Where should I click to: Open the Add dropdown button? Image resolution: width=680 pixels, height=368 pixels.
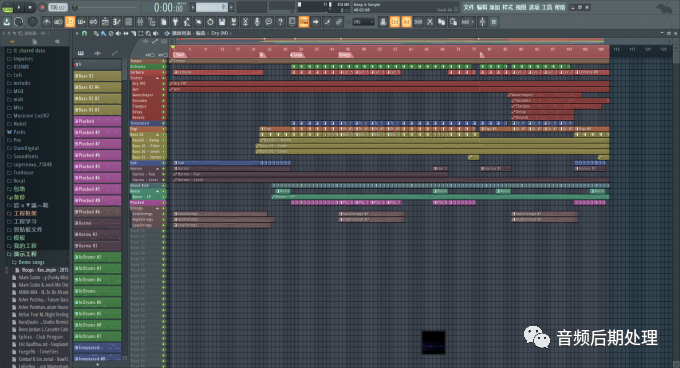(x=467, y=22)
